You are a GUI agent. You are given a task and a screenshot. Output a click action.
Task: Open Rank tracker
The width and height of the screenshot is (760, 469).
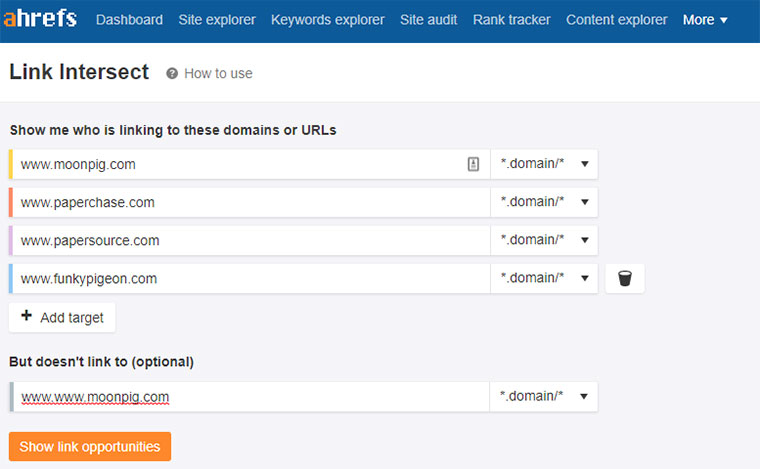[511, 20]
